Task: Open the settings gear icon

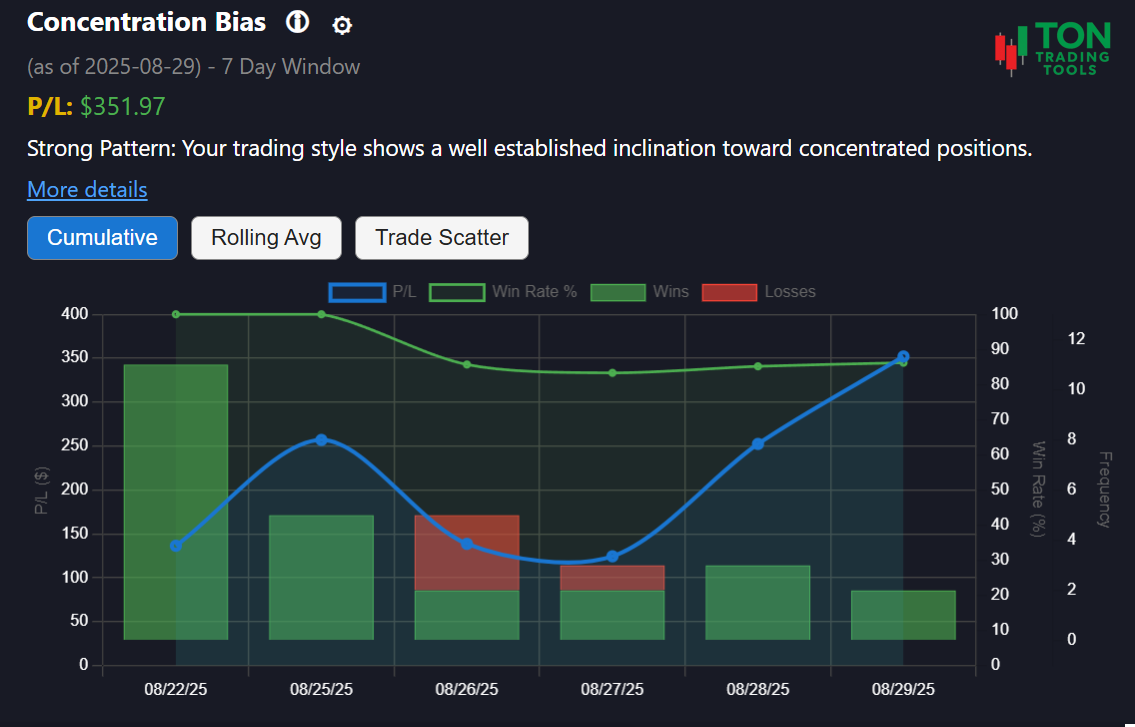Action: pos(341,24)
